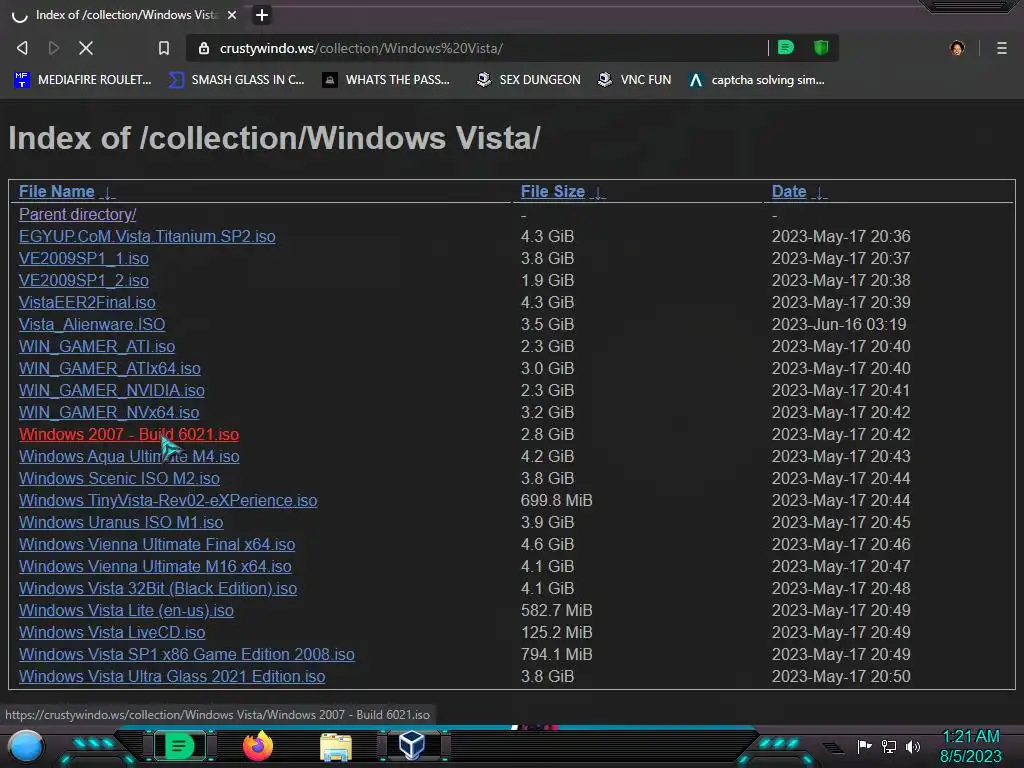Go back using the browser back arrow

22,48
